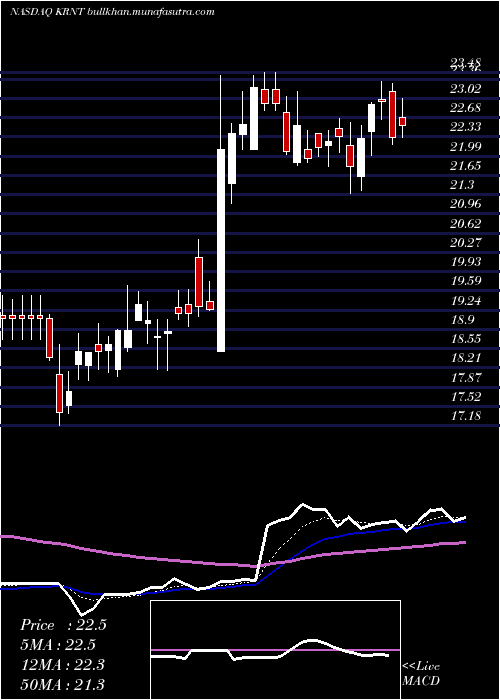Click the '<<Live MACD' label

click(421, 673)
